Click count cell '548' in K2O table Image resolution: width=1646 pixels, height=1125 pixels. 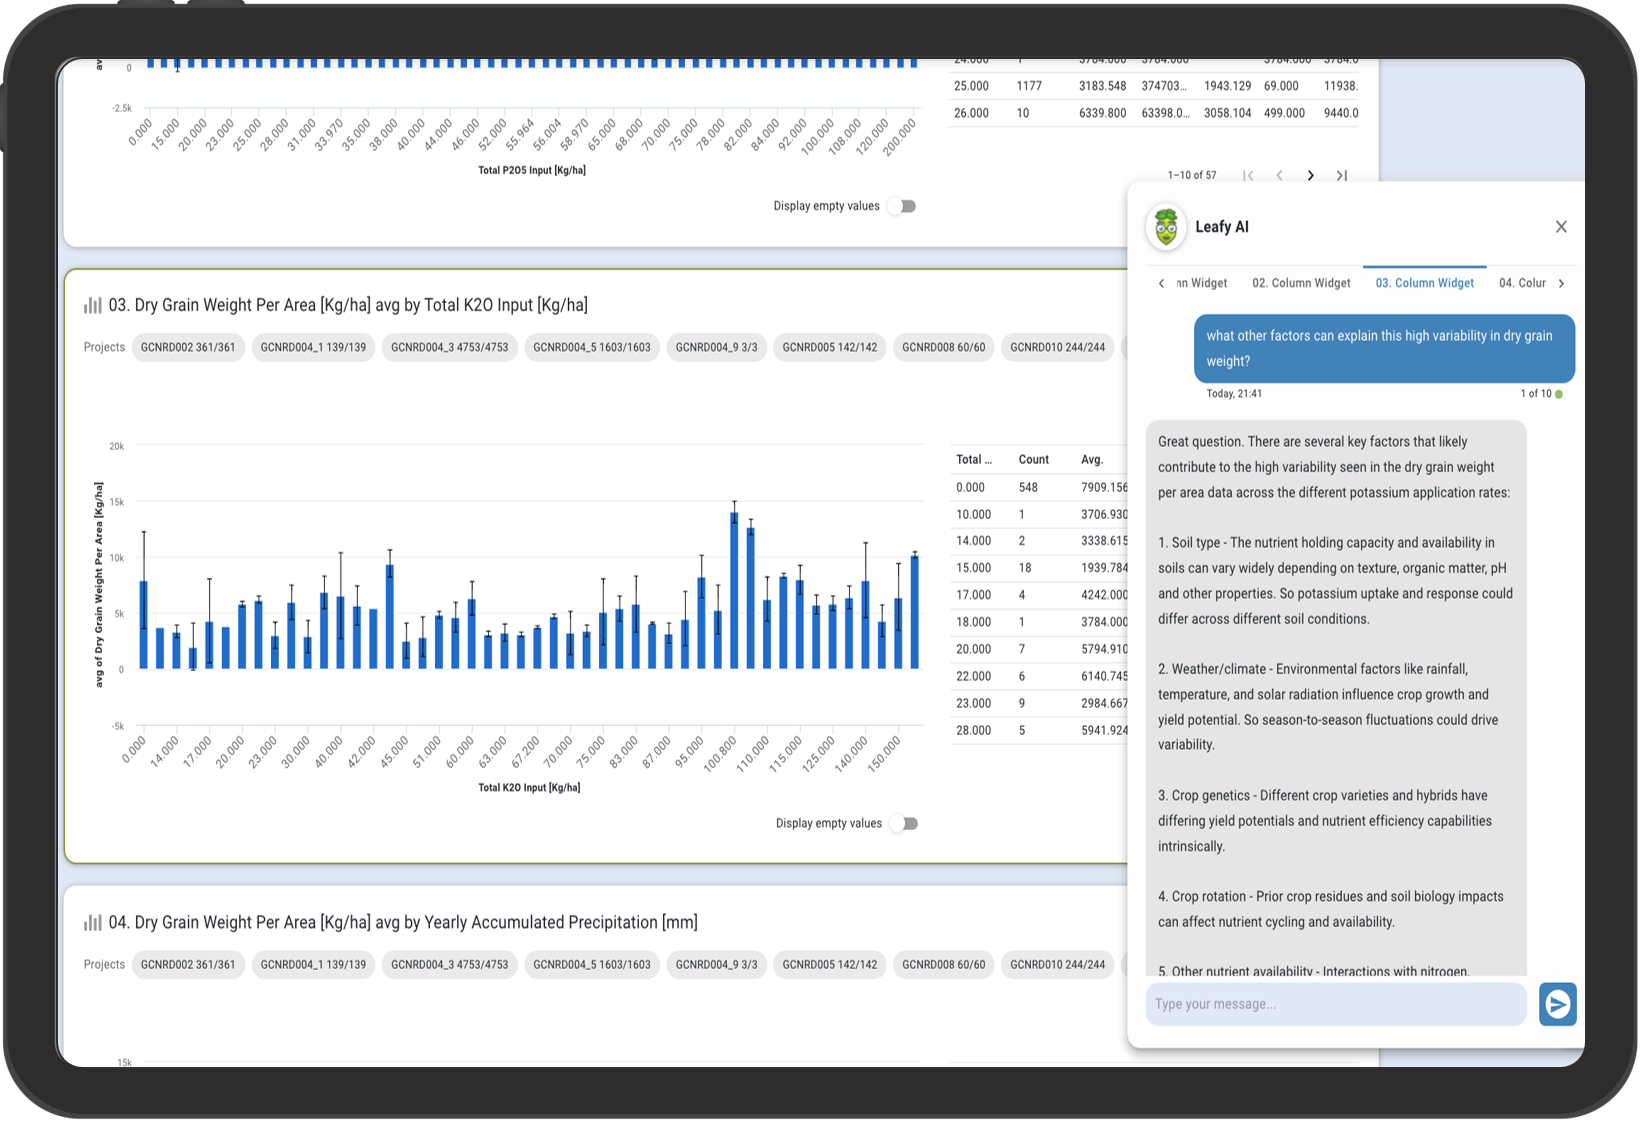[x=1028, y=488]
